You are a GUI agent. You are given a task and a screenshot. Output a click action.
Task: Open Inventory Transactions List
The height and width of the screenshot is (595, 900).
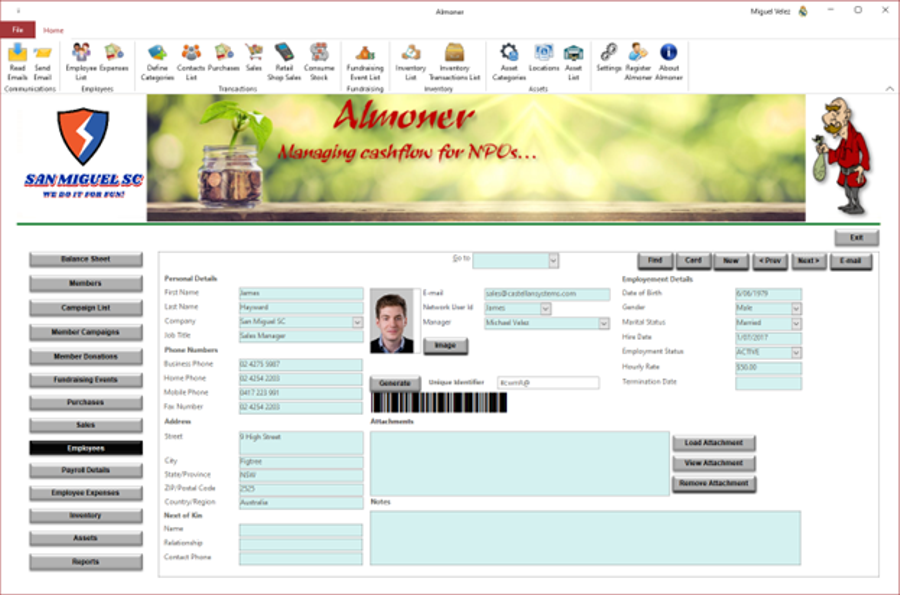[x=454, y=62]
